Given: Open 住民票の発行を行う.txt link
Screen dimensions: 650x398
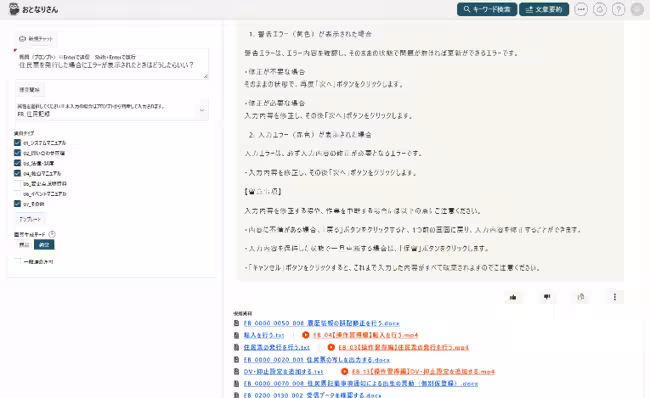Looking at the screenshot, I should pyautogui.click(x=276, y=347).
